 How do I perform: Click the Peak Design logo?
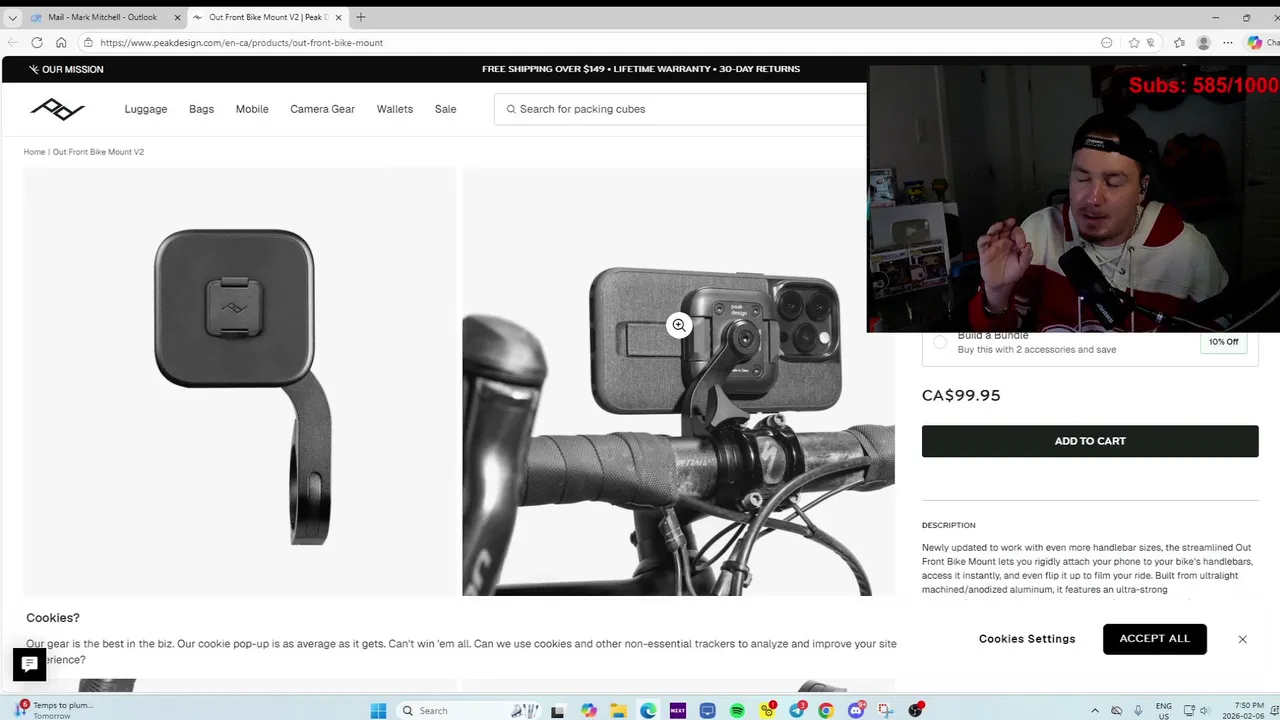(x=57, y=109)
